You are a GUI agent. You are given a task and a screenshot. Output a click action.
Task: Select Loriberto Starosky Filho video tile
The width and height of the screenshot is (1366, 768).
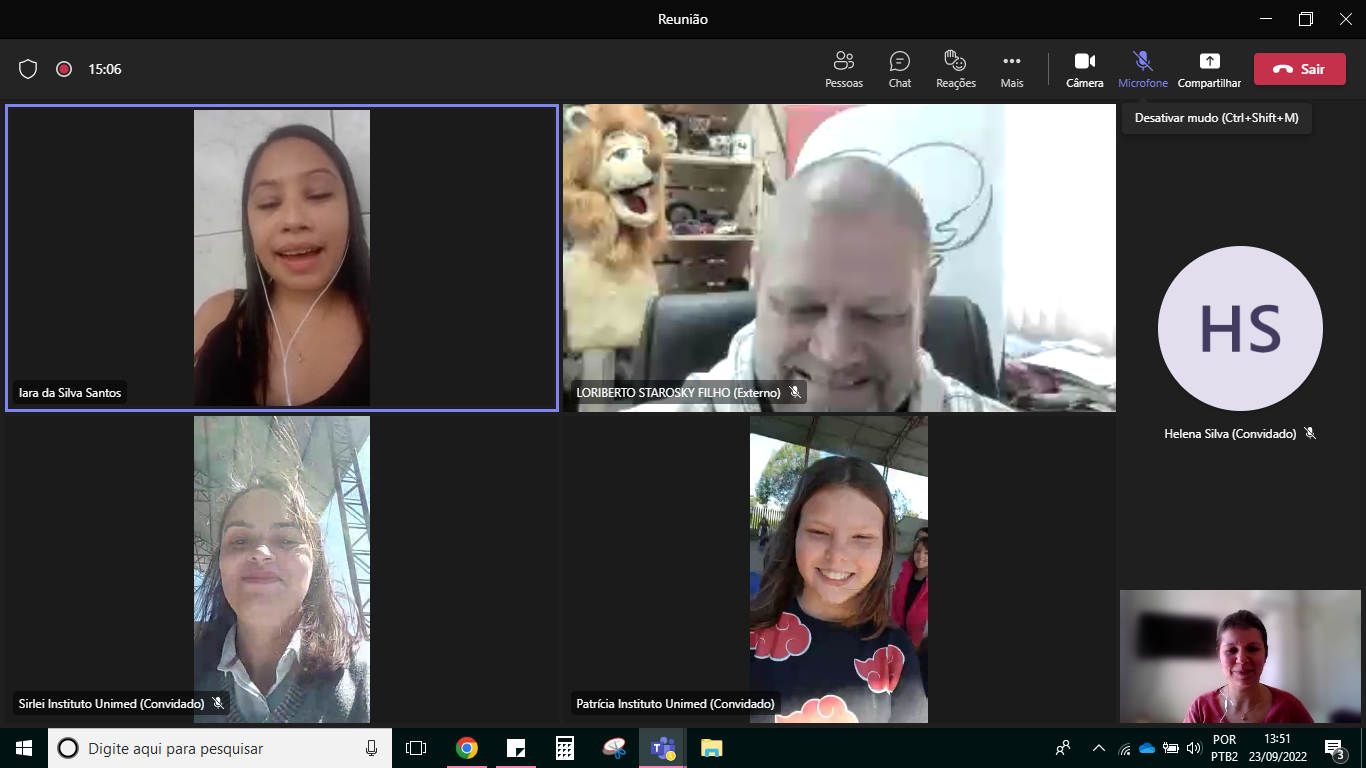(x=839, y=258)
